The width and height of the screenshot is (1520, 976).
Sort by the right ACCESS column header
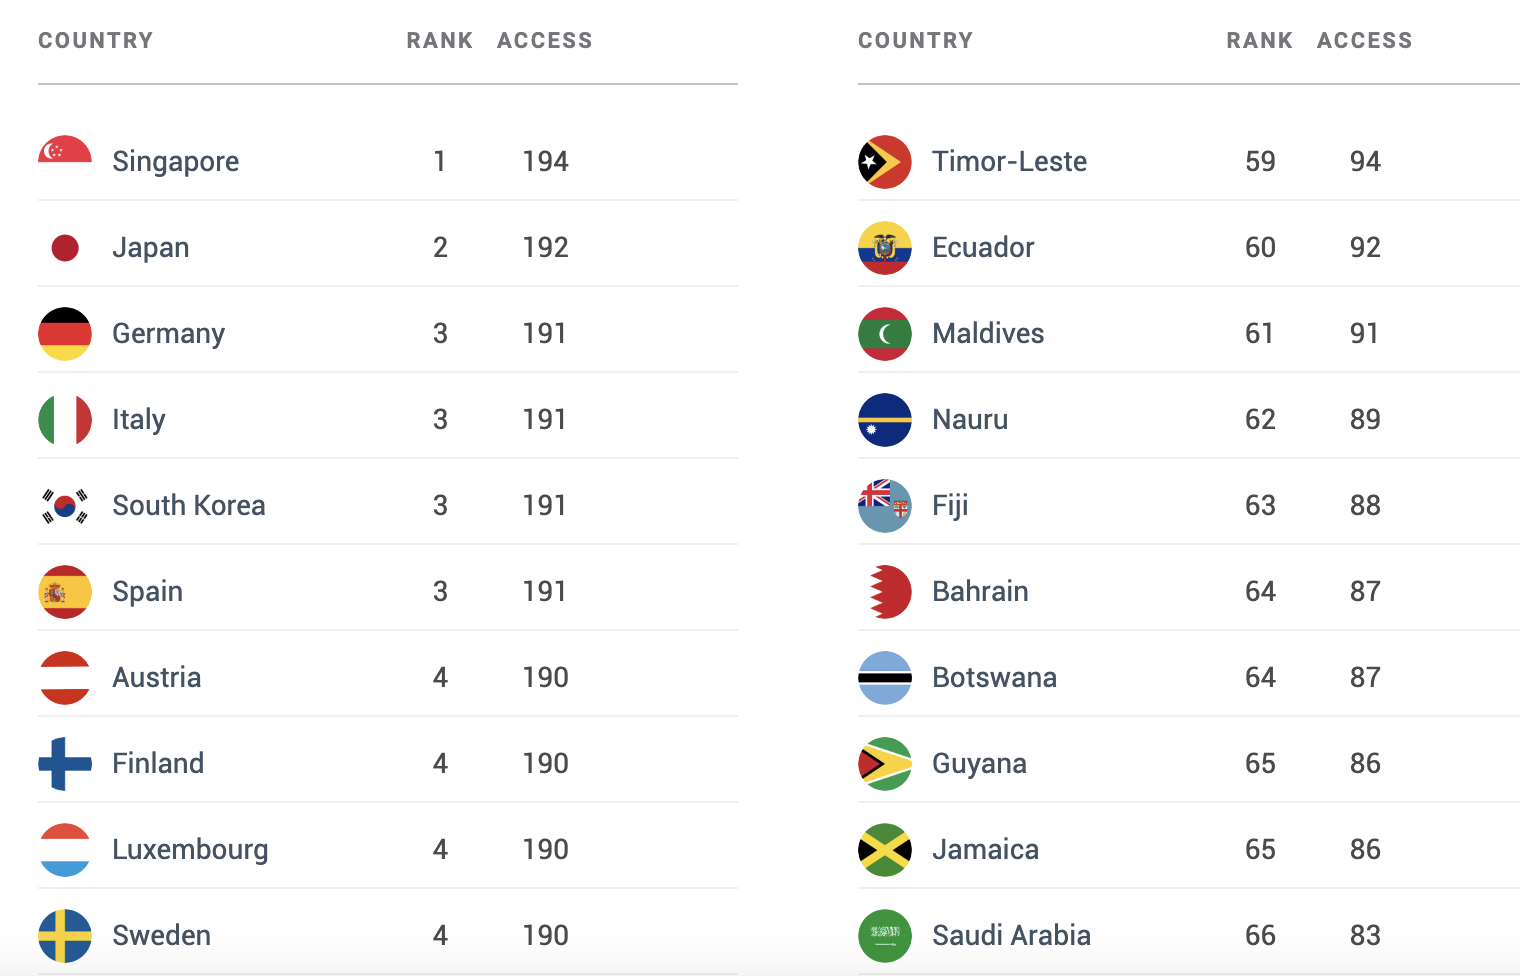pyautogui.click(x=1364, y=41)
